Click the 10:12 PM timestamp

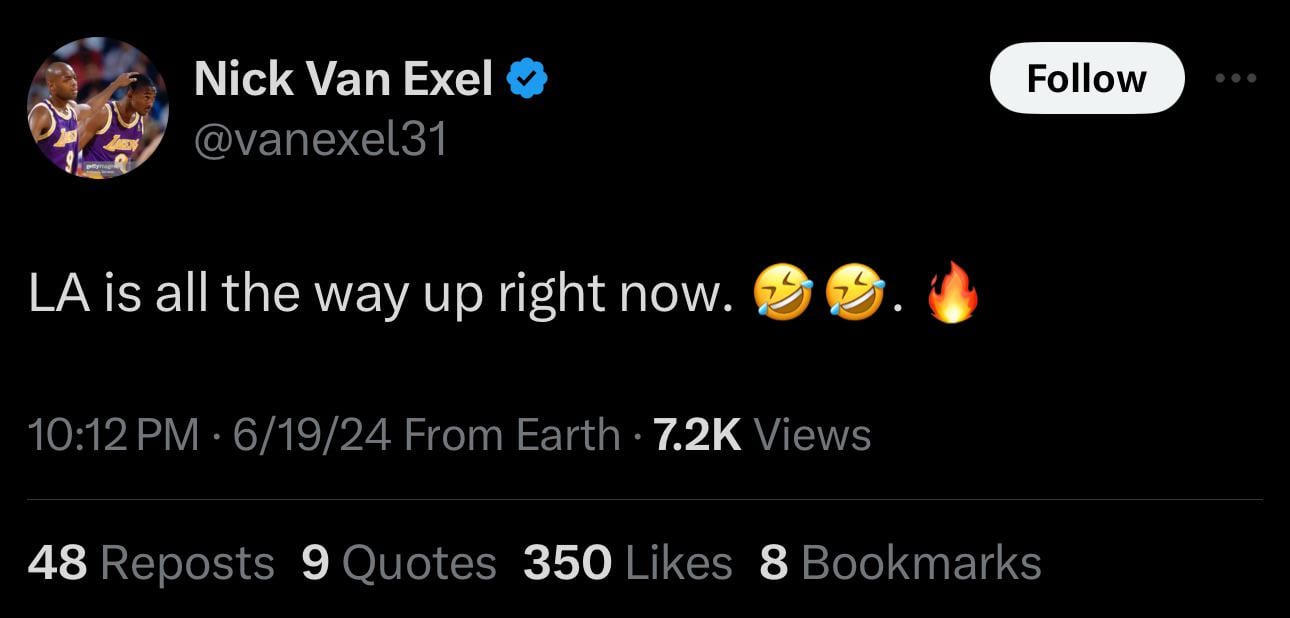pos(113,435)
